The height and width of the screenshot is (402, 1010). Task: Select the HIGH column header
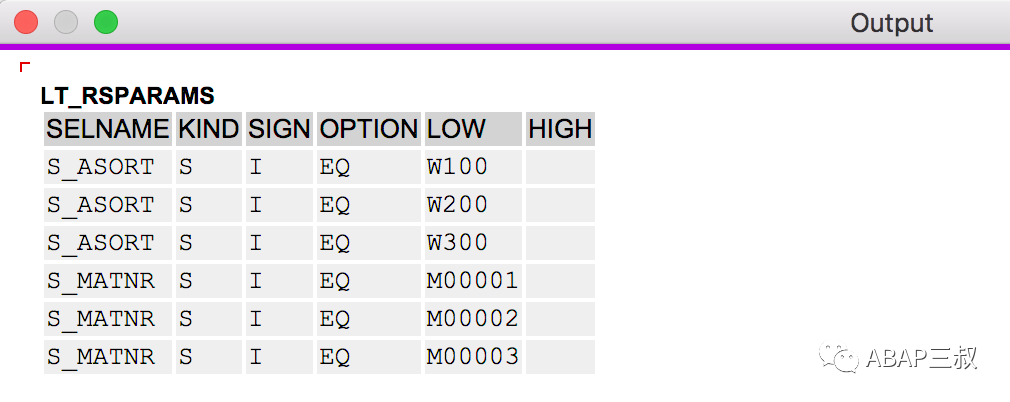(x=560, y=129)
